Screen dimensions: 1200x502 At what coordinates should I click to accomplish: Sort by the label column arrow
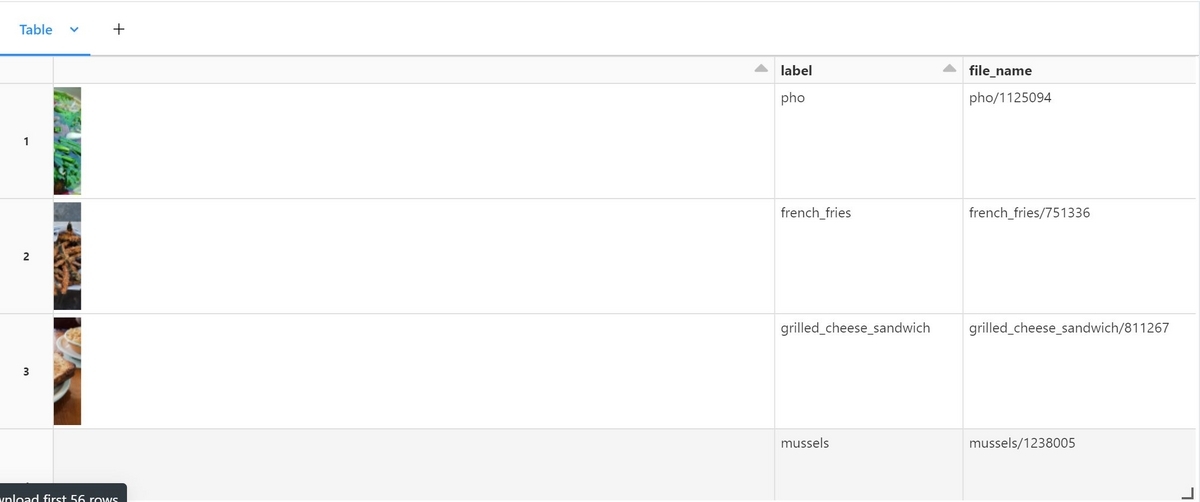[x=949, y=69]
